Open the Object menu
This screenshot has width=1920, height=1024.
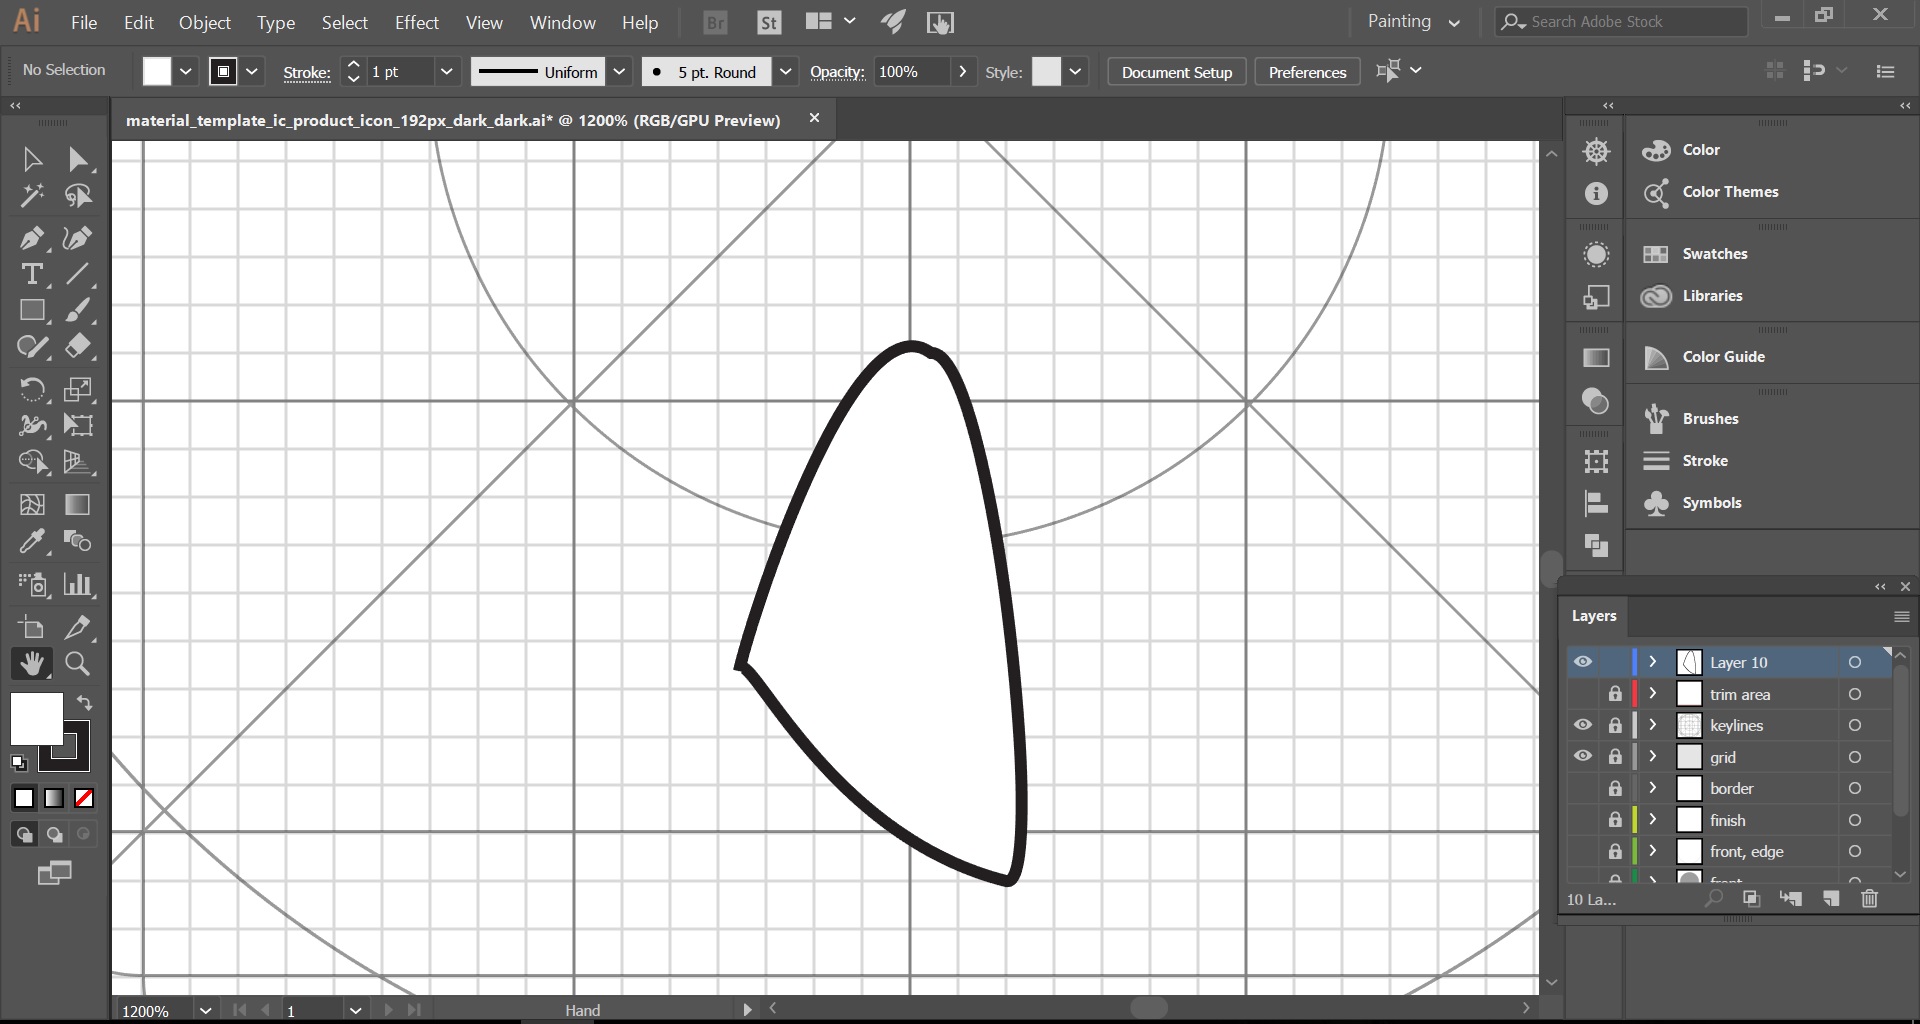coord(205,22)
